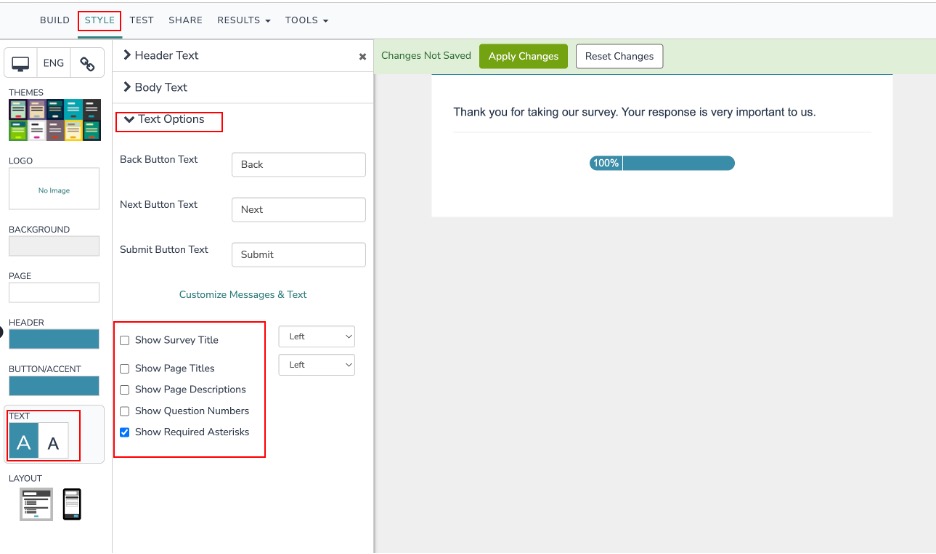This screenshot has height=554, width=936.
Task: Click the 100% progress bar
Action: point(662,163)
